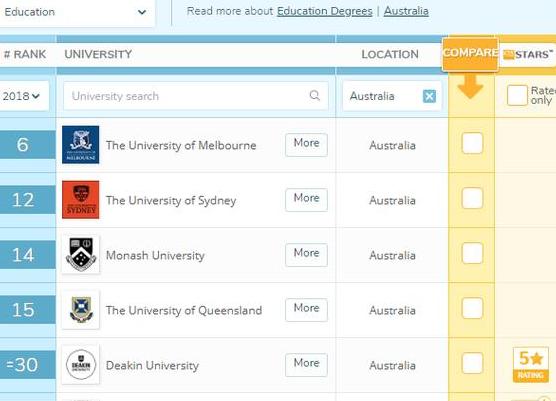This screenshot has width=556, height=401.
Task: Click Australia location in Sydney row
Action: point(392,200)
